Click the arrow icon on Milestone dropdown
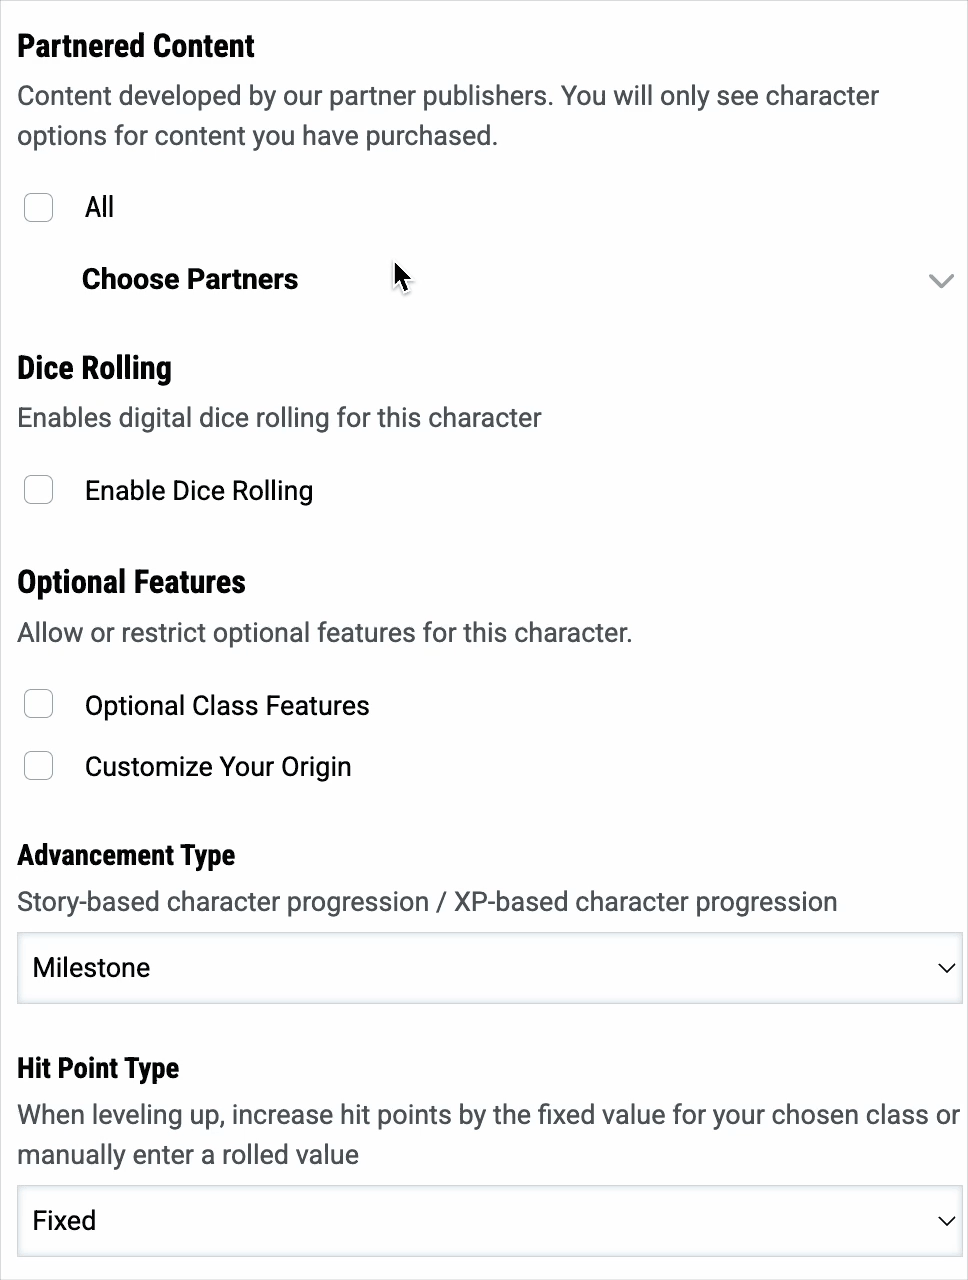The image size is (968, 1280). [x=946, y=968]
